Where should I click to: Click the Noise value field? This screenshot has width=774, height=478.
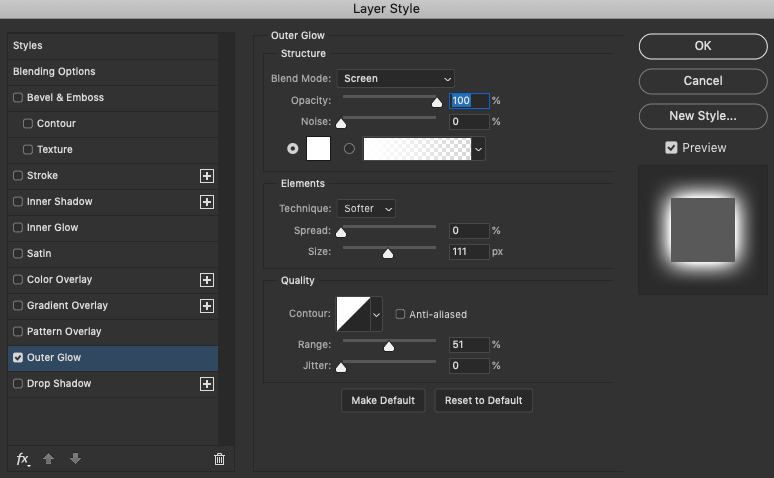469,121
